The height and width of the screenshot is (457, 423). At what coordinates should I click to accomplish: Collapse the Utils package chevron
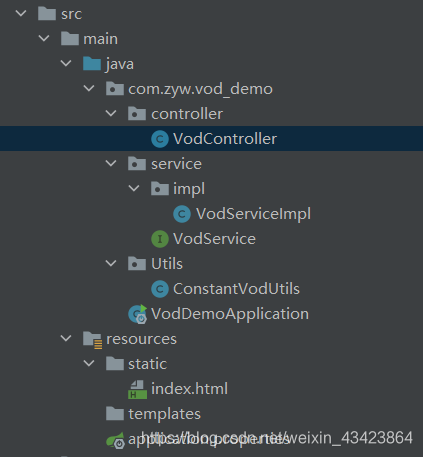click(111, 263)
